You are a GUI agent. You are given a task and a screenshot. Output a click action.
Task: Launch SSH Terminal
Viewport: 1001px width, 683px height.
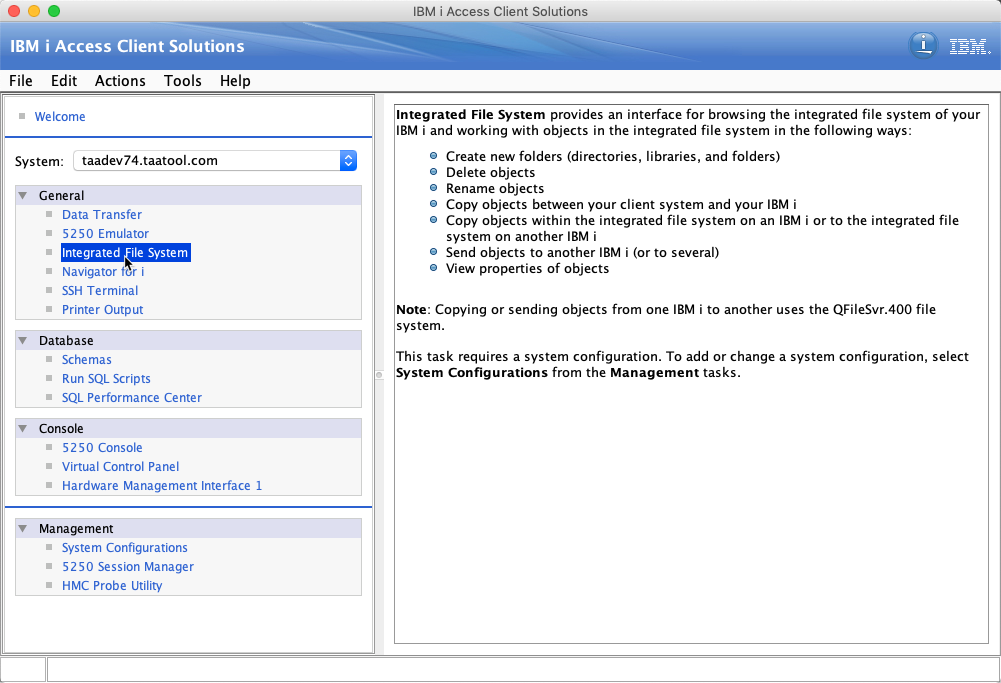pos(100,290)
